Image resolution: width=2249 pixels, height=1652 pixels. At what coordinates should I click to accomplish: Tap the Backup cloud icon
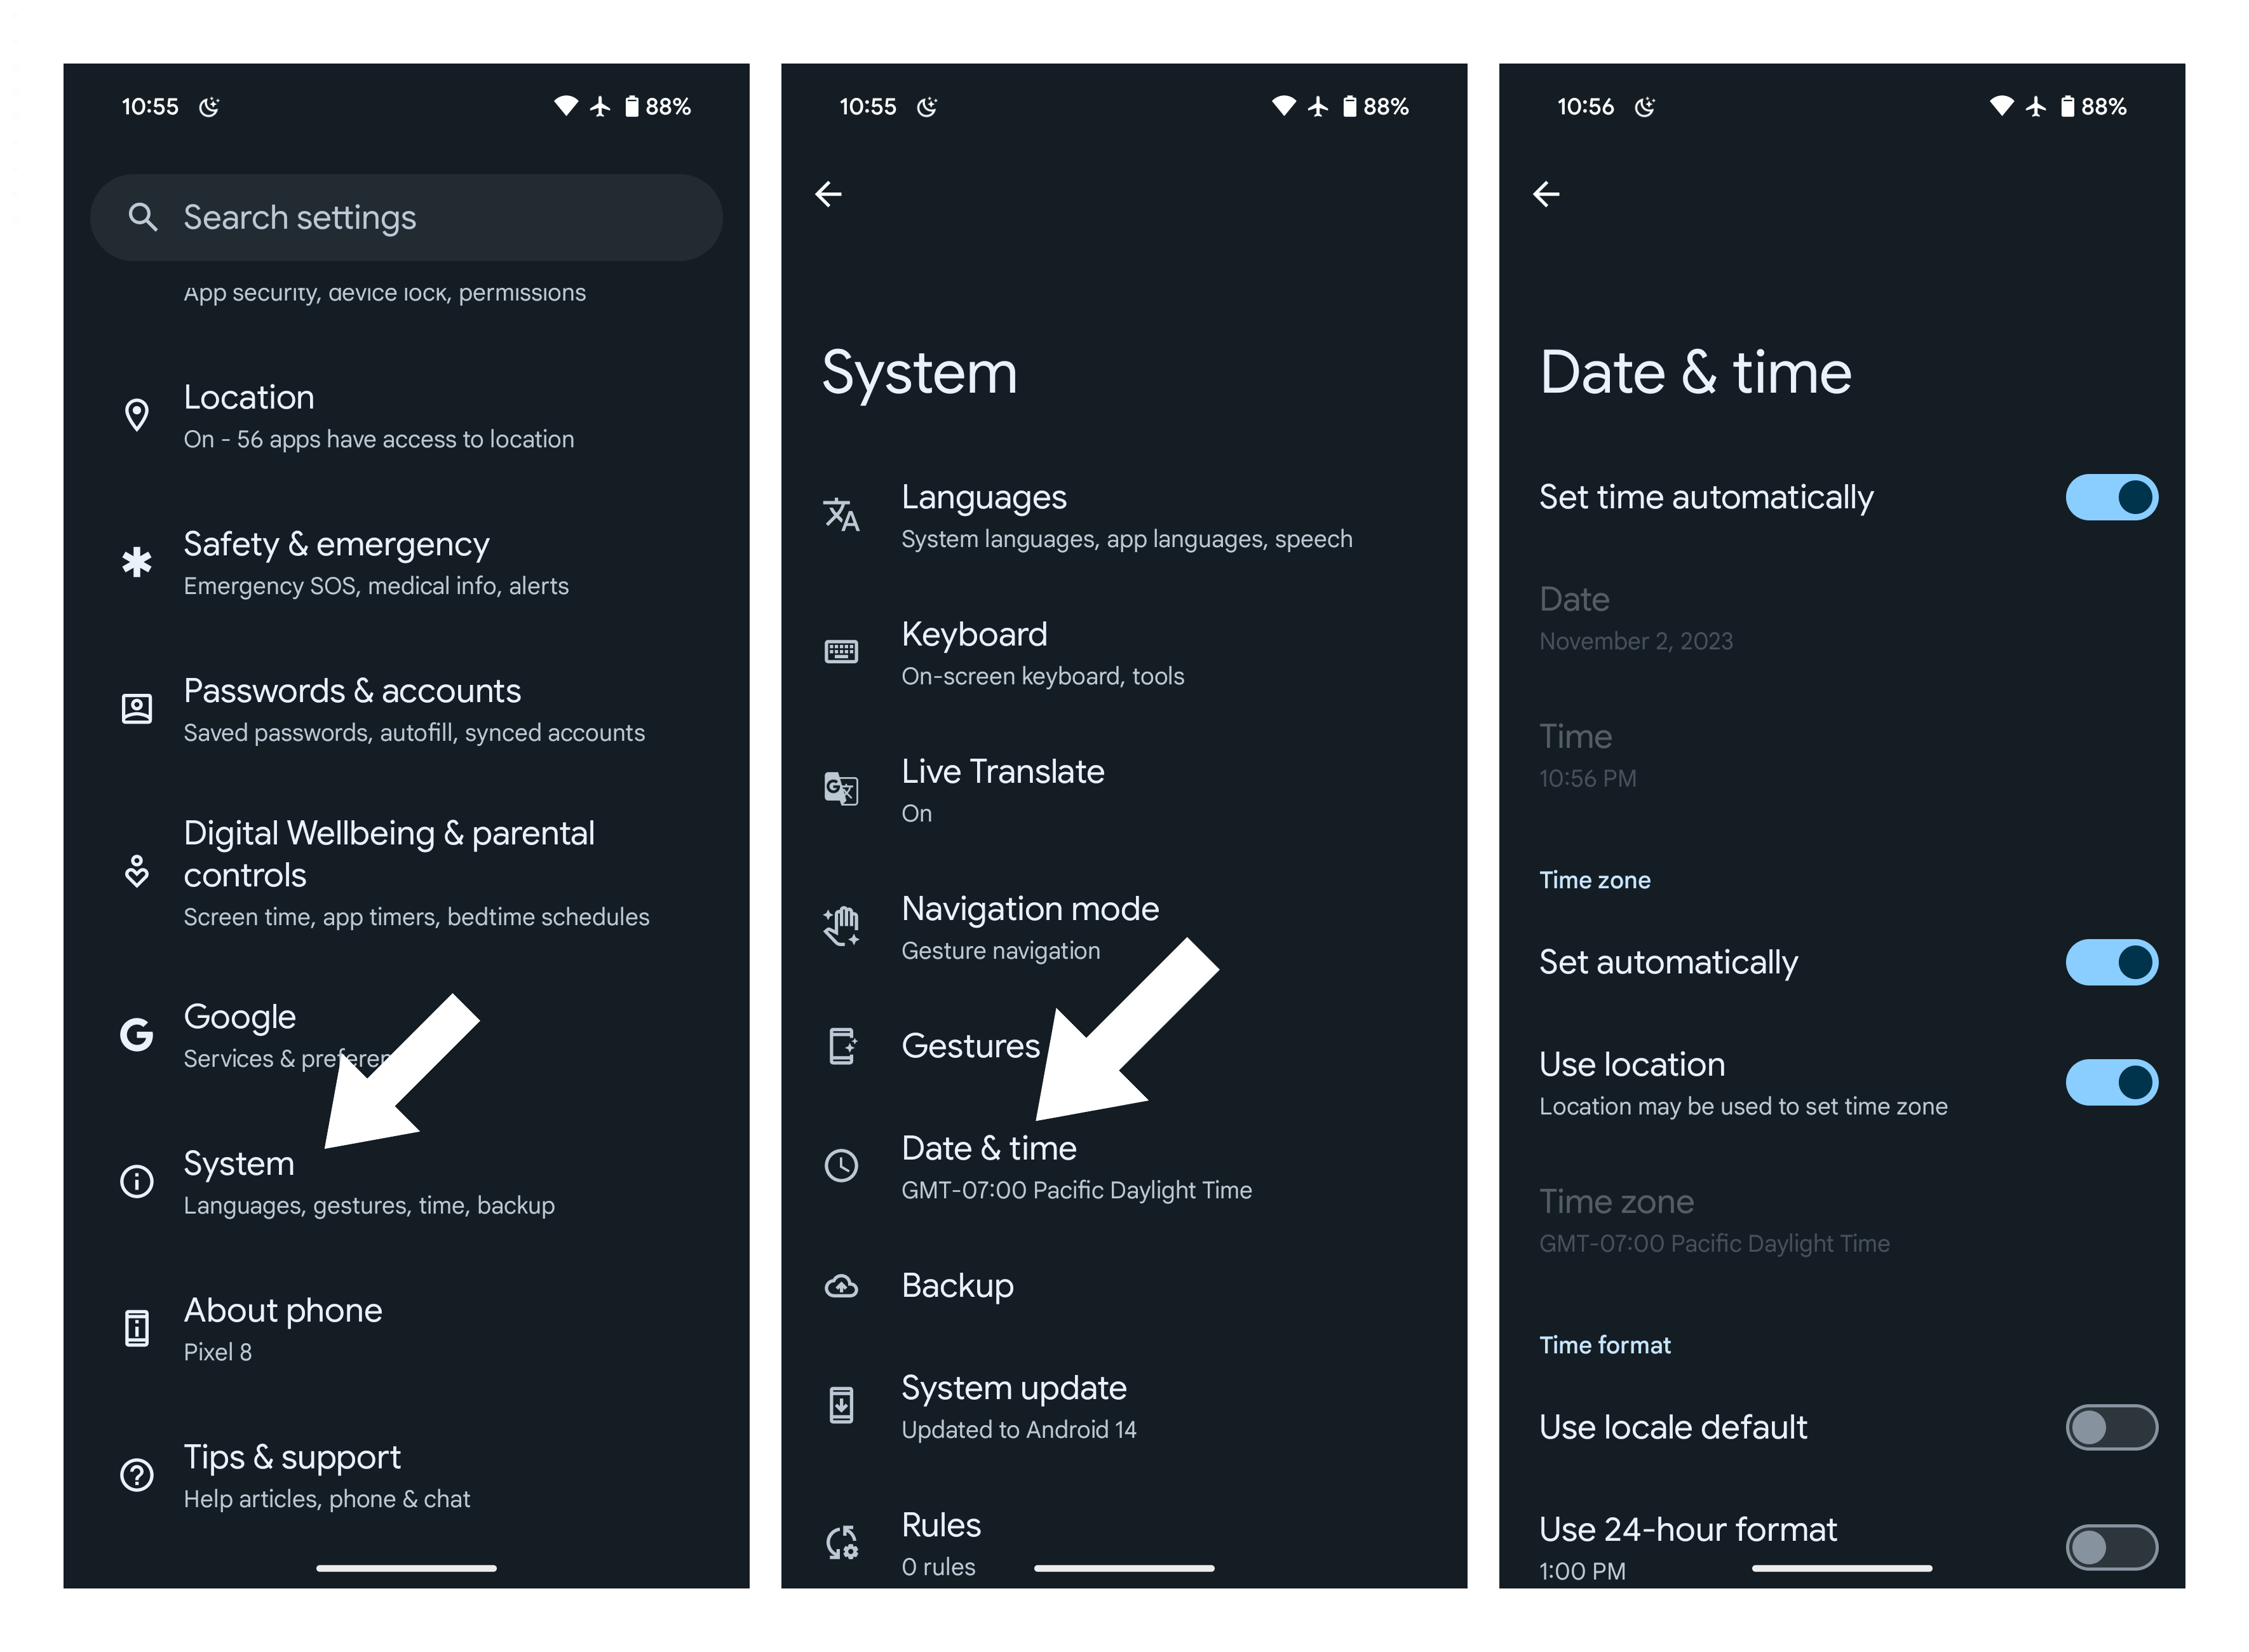click(x=841, y=1286)
